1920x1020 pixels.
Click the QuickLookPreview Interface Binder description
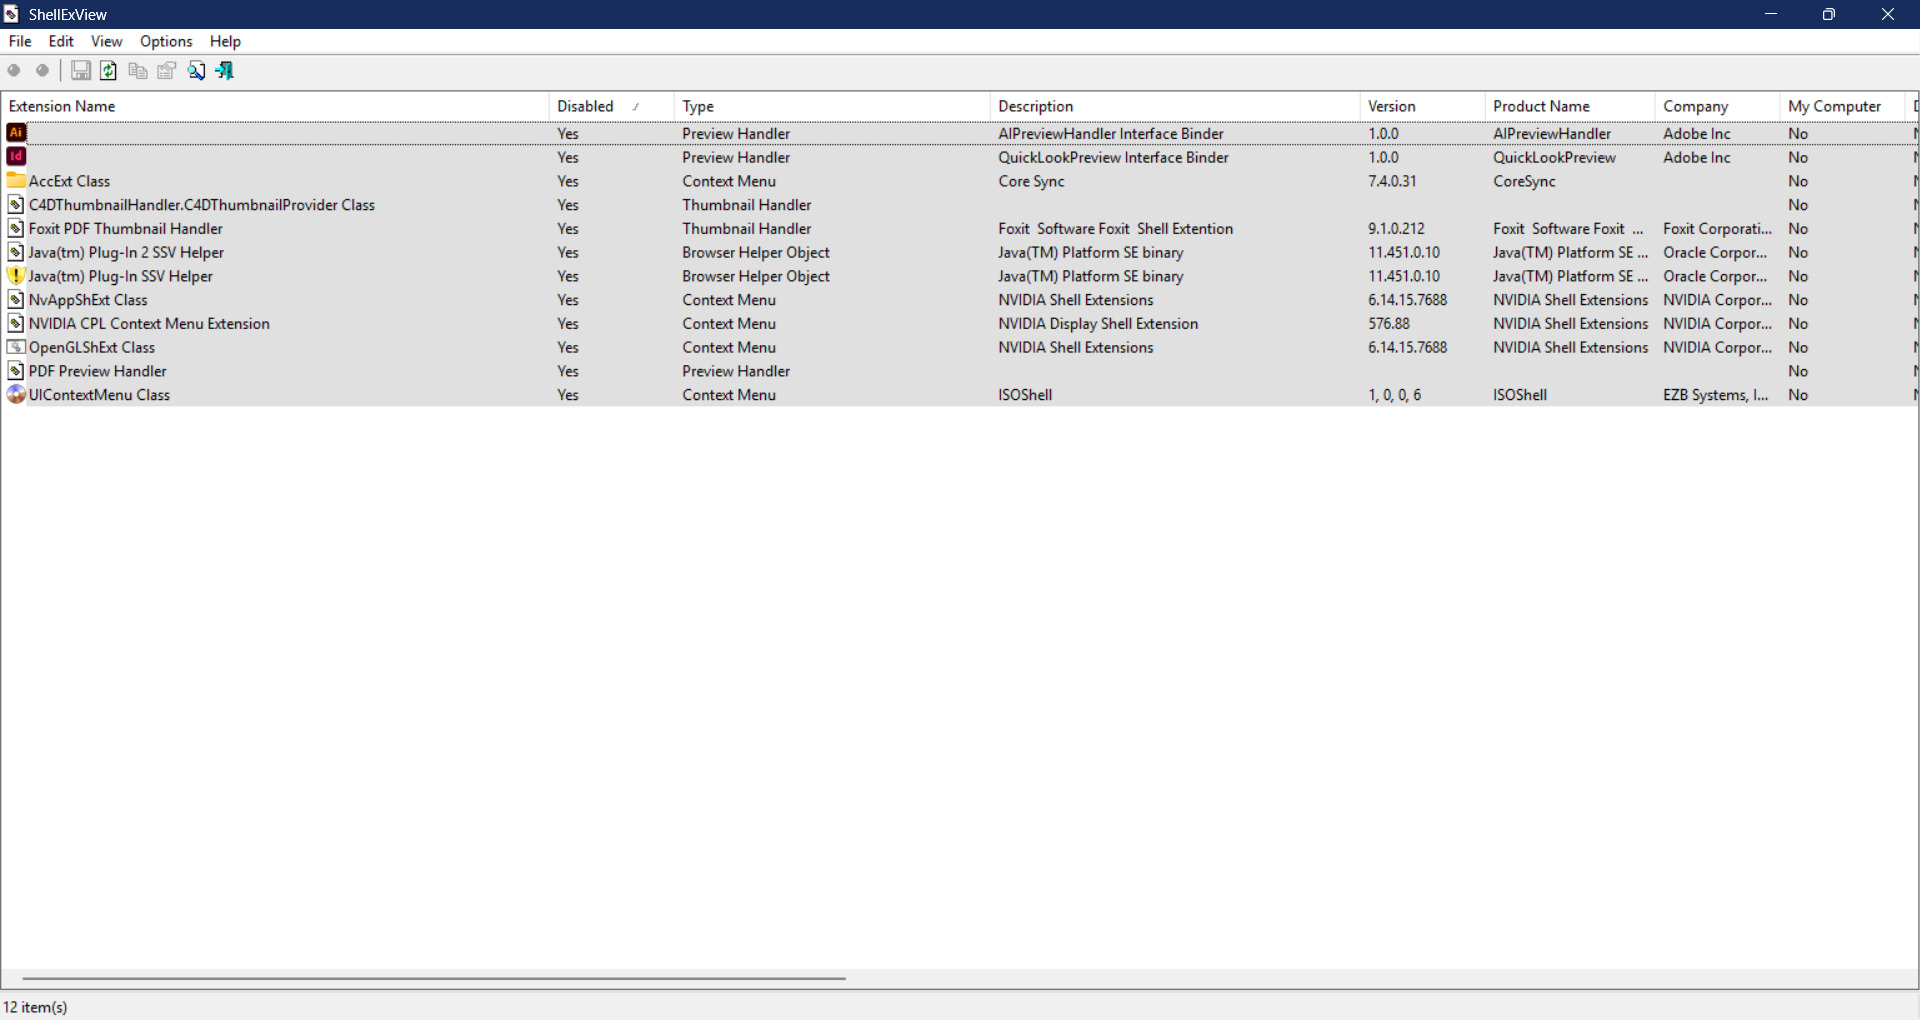pyautogui.click(x=1113, y=157)
